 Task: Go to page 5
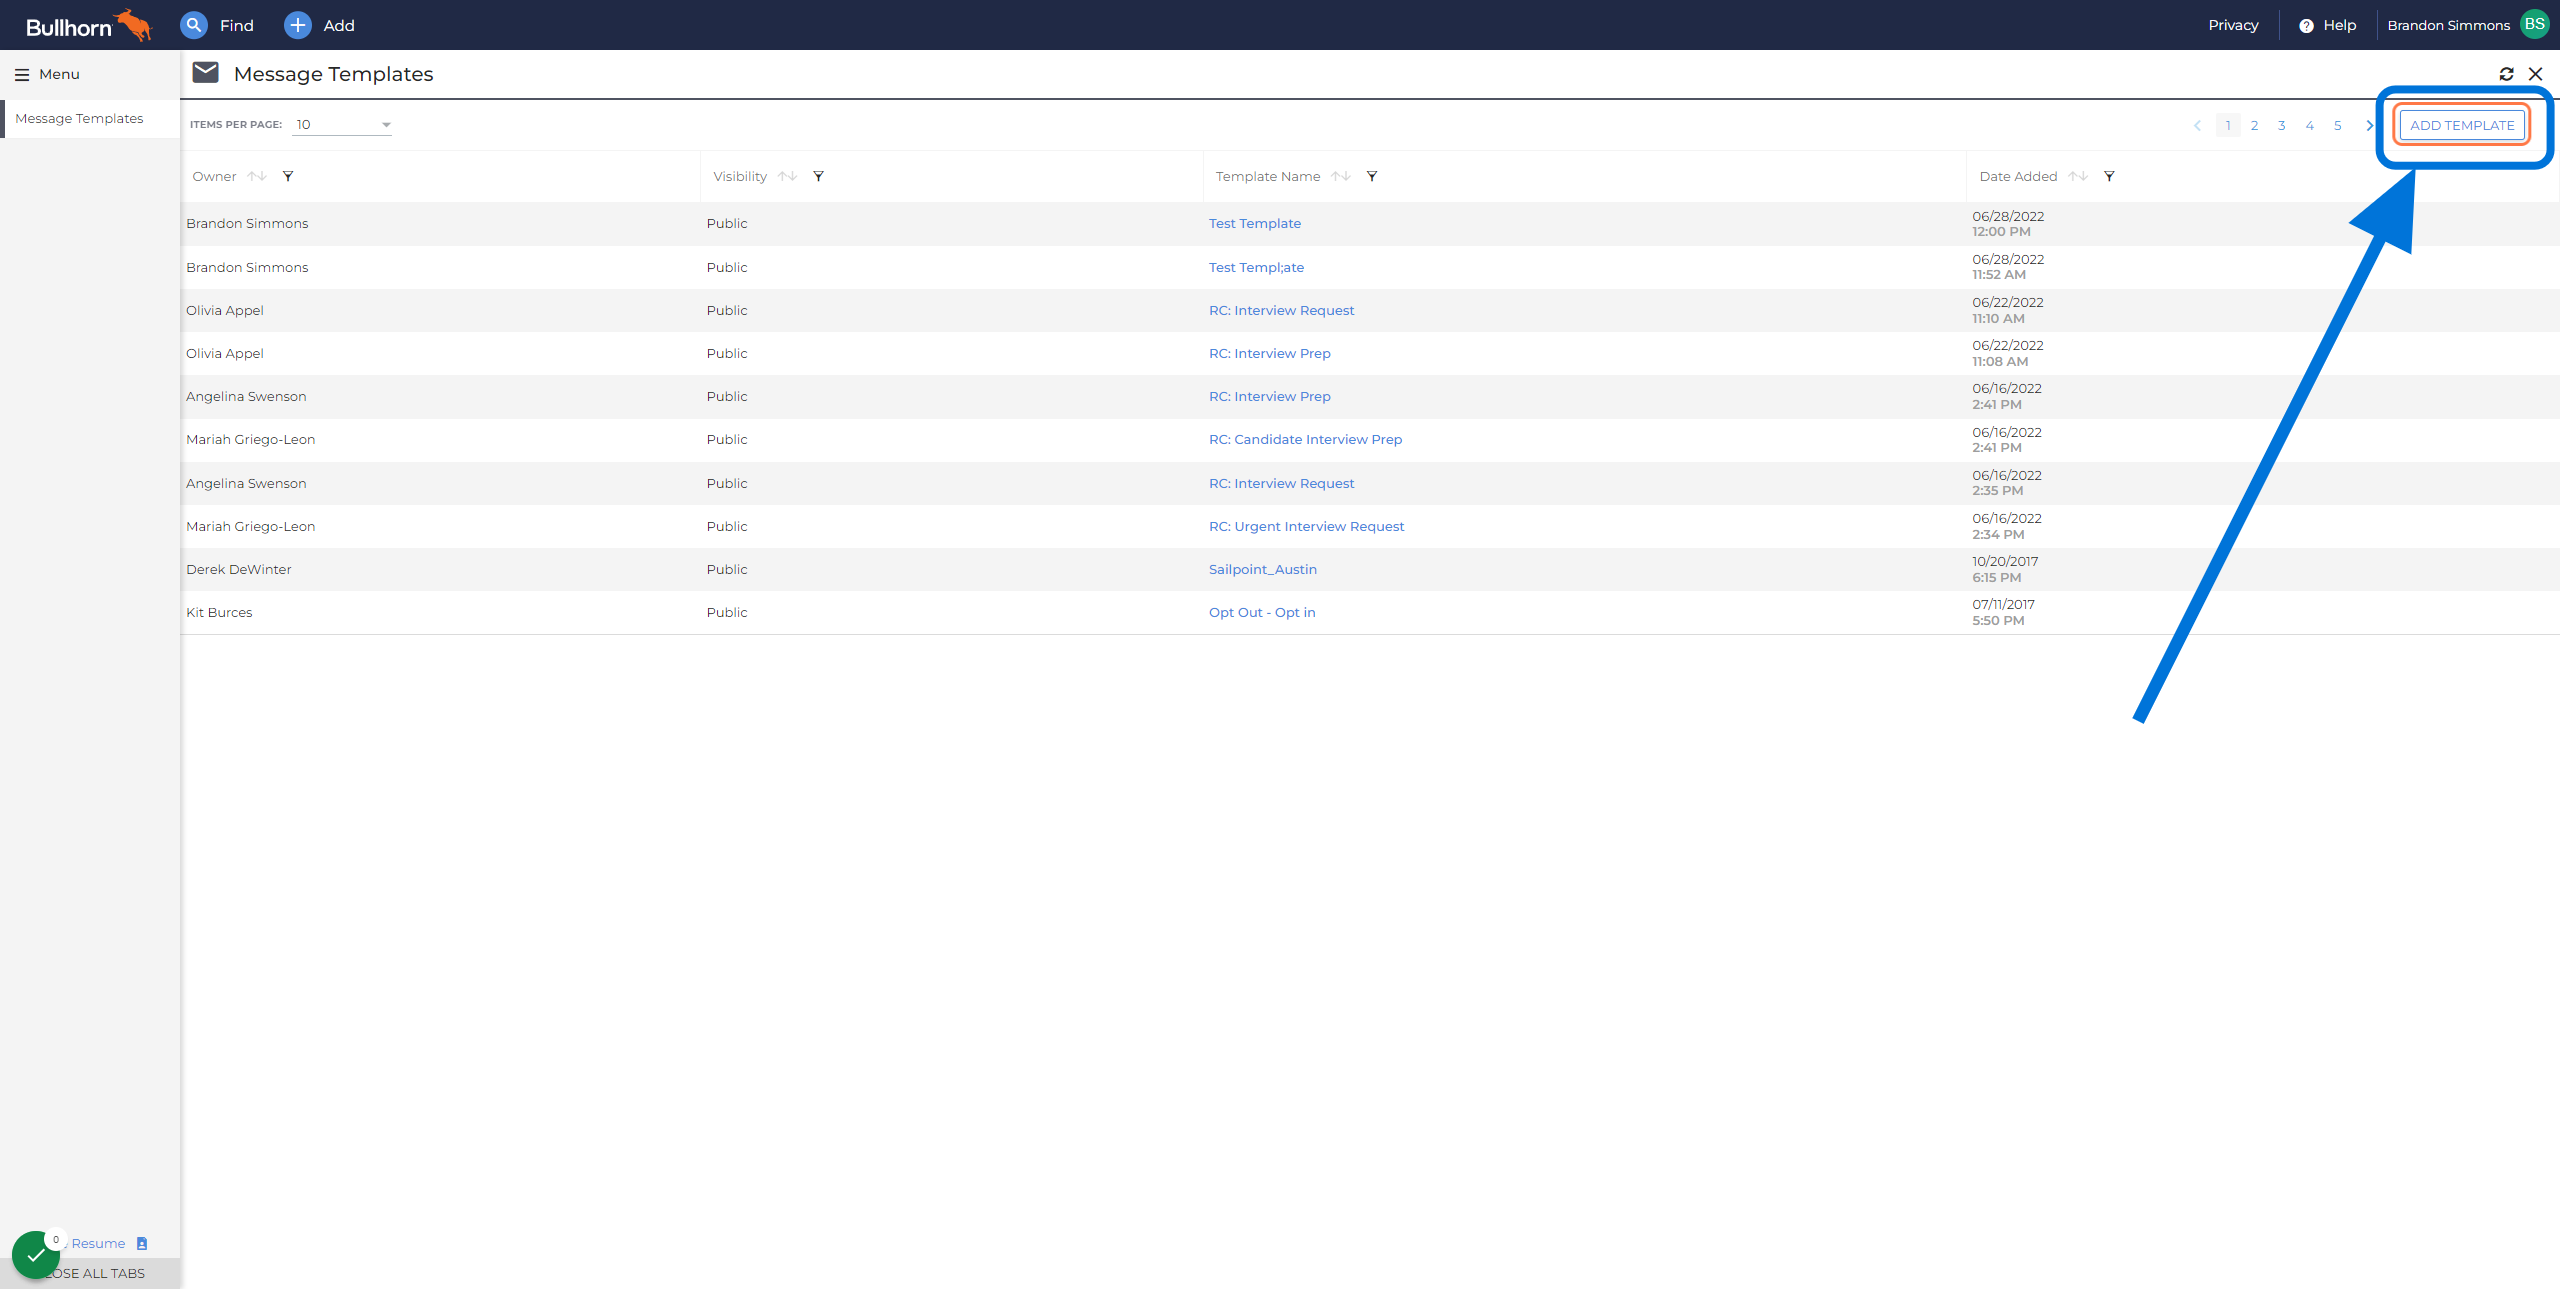click(x=2338, y=126)
